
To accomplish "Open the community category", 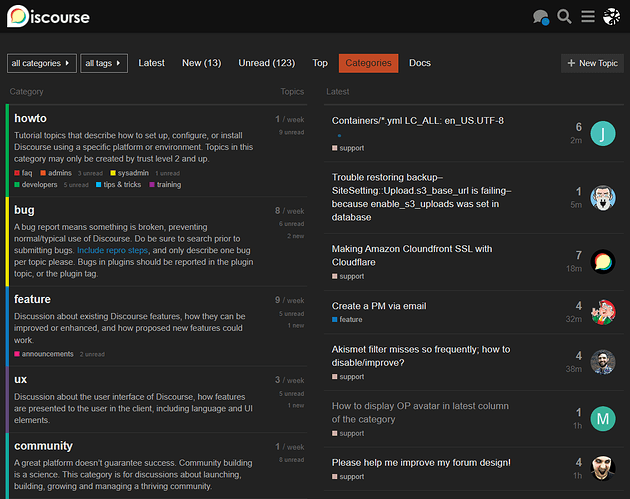I will pos(43,446).
